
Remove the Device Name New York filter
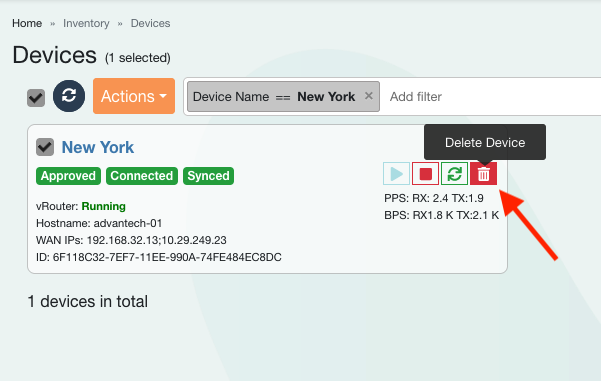(369, 96)
